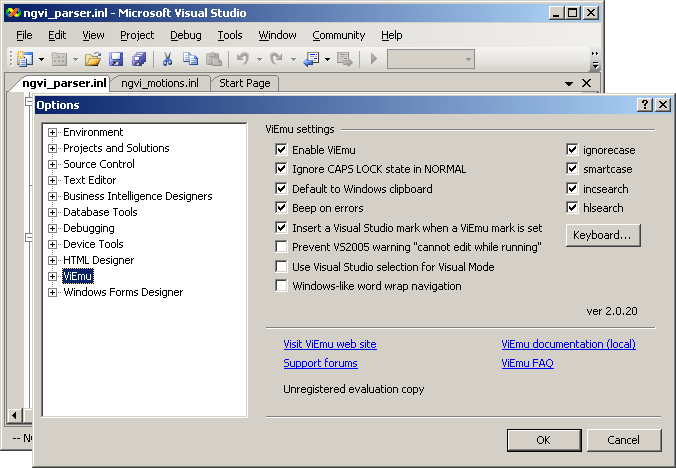The height and width of the screenshot is (468, 676).
Task: Expand the Text Editor tree node
Action: coord(53,180)
